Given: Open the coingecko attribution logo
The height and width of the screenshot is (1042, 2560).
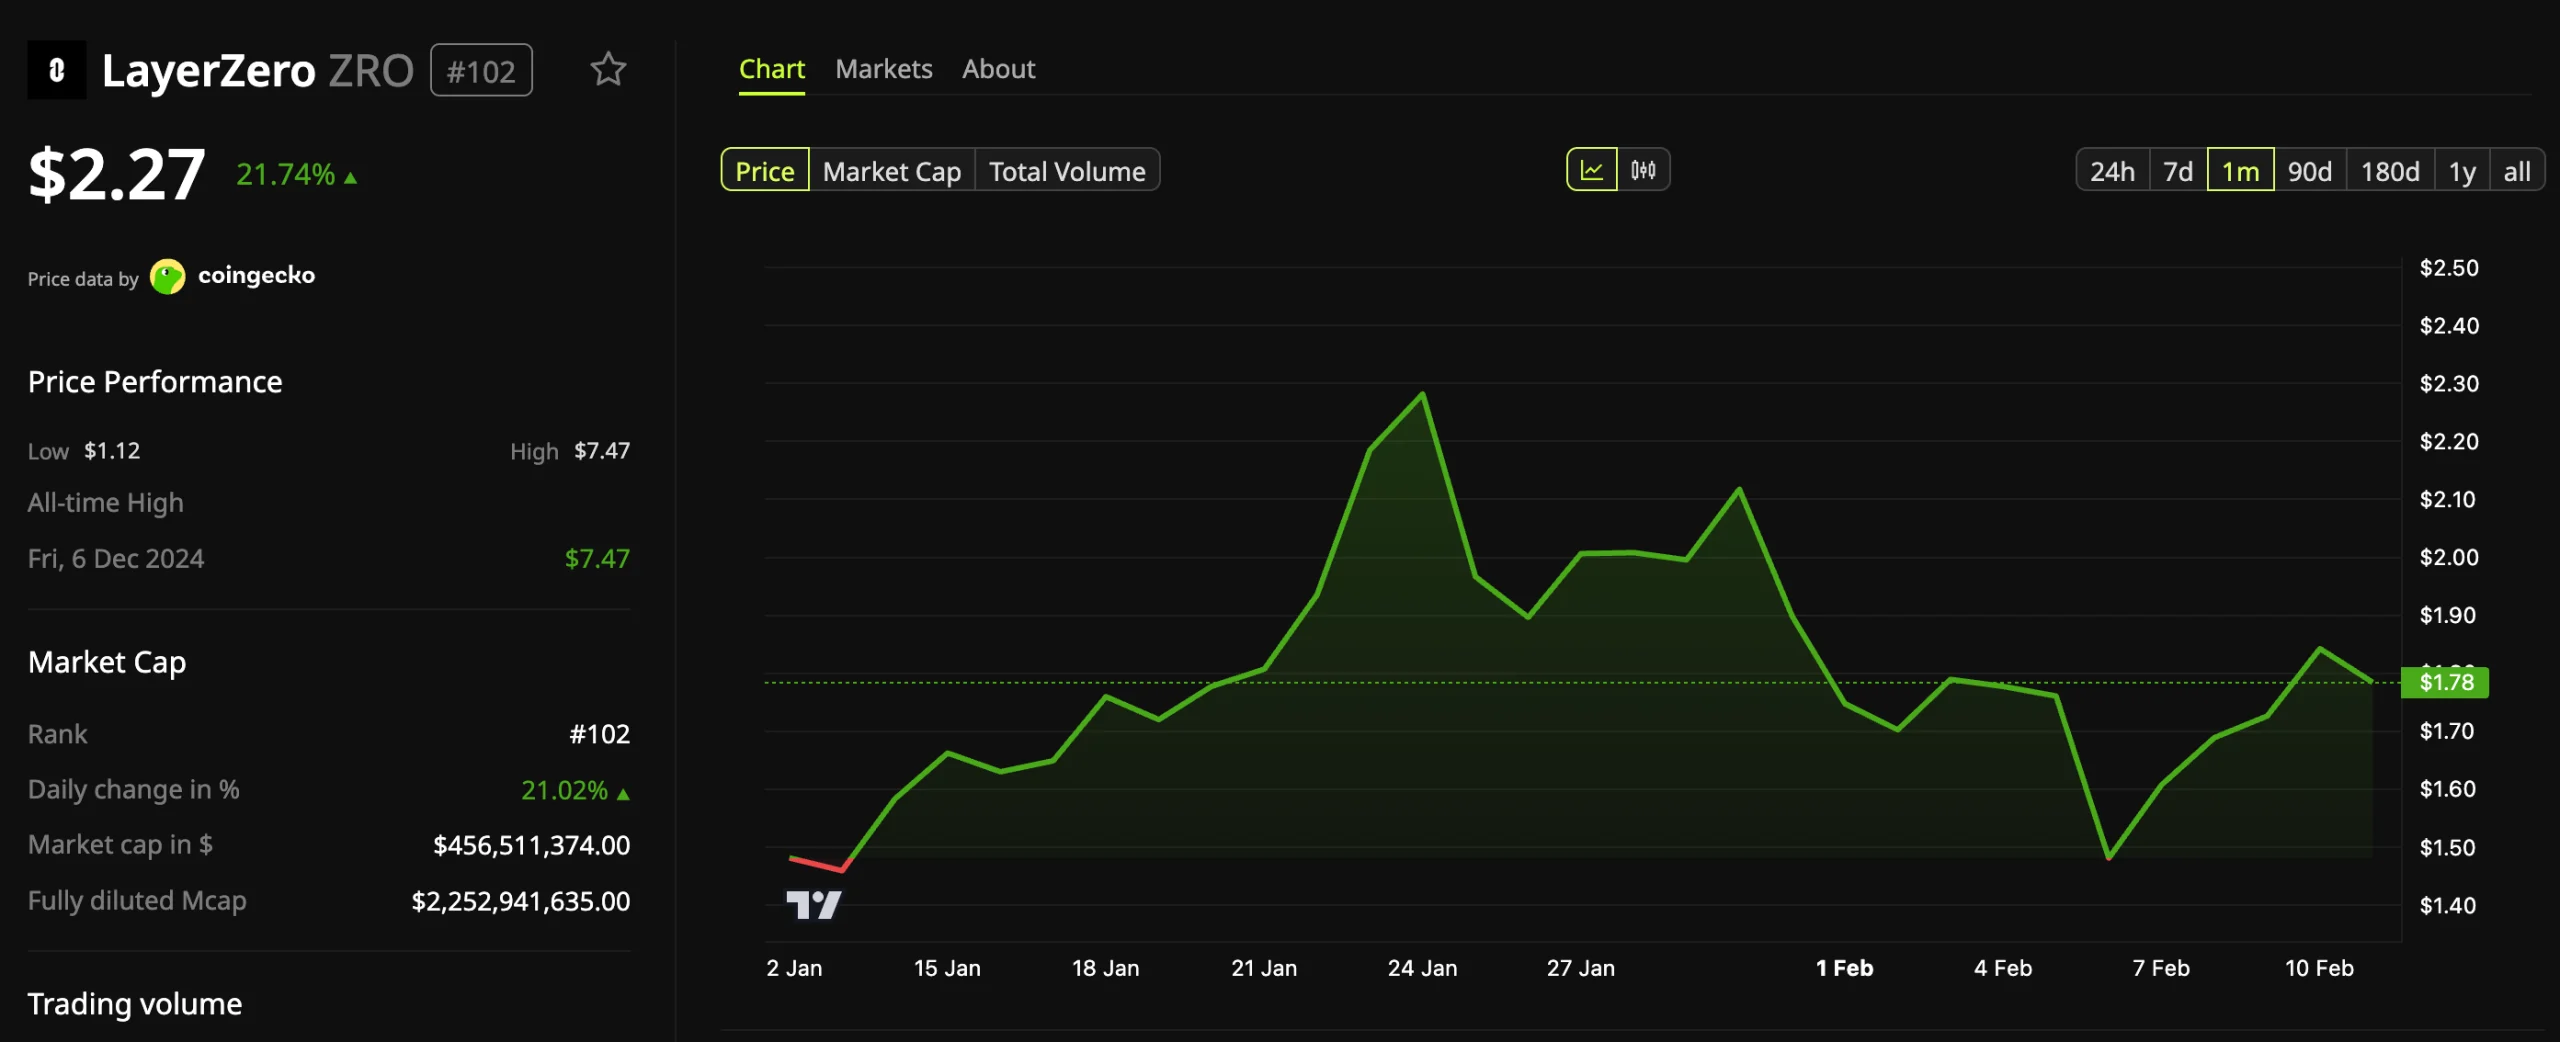Looking at the screenshot, I should point(168,276).
